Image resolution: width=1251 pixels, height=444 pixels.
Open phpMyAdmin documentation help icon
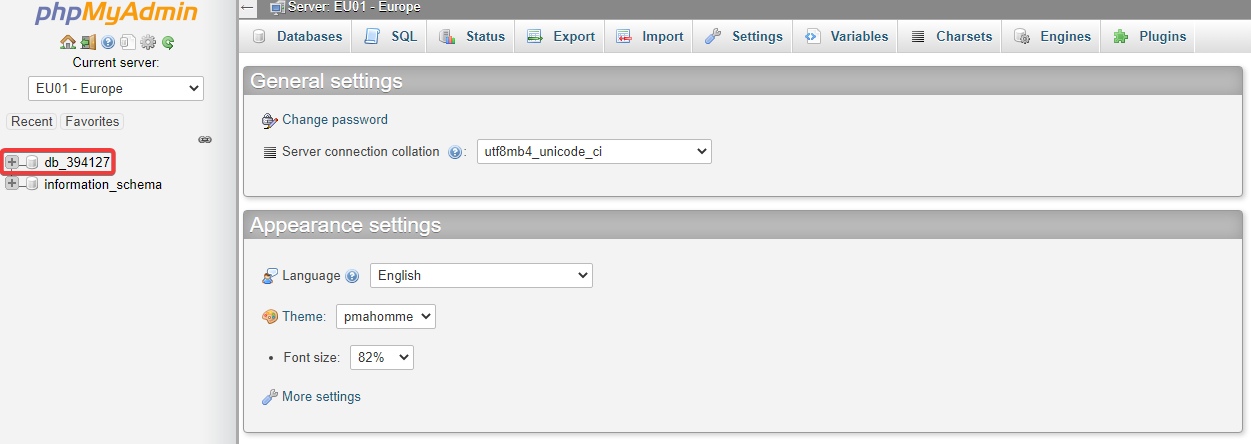[108, 42]
